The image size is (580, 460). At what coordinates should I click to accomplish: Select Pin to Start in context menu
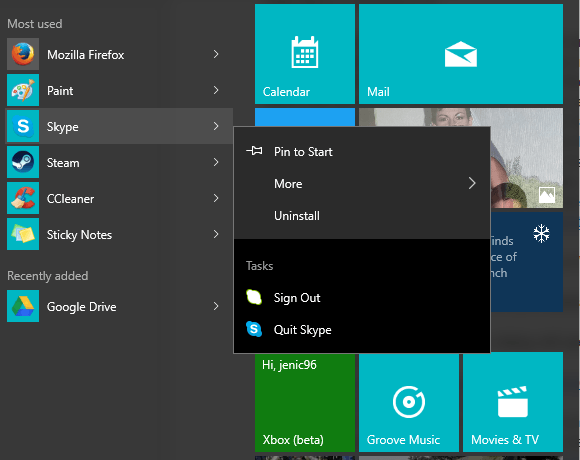(x=362, y=152)
